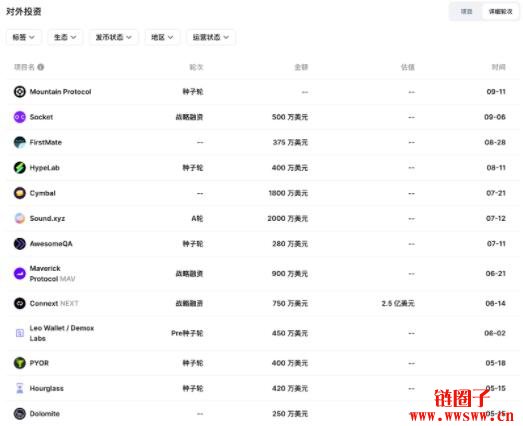Screen dimensions: 523x426
Task: Click the Maverick Protocol logo icon
Action: pos(20,274)
